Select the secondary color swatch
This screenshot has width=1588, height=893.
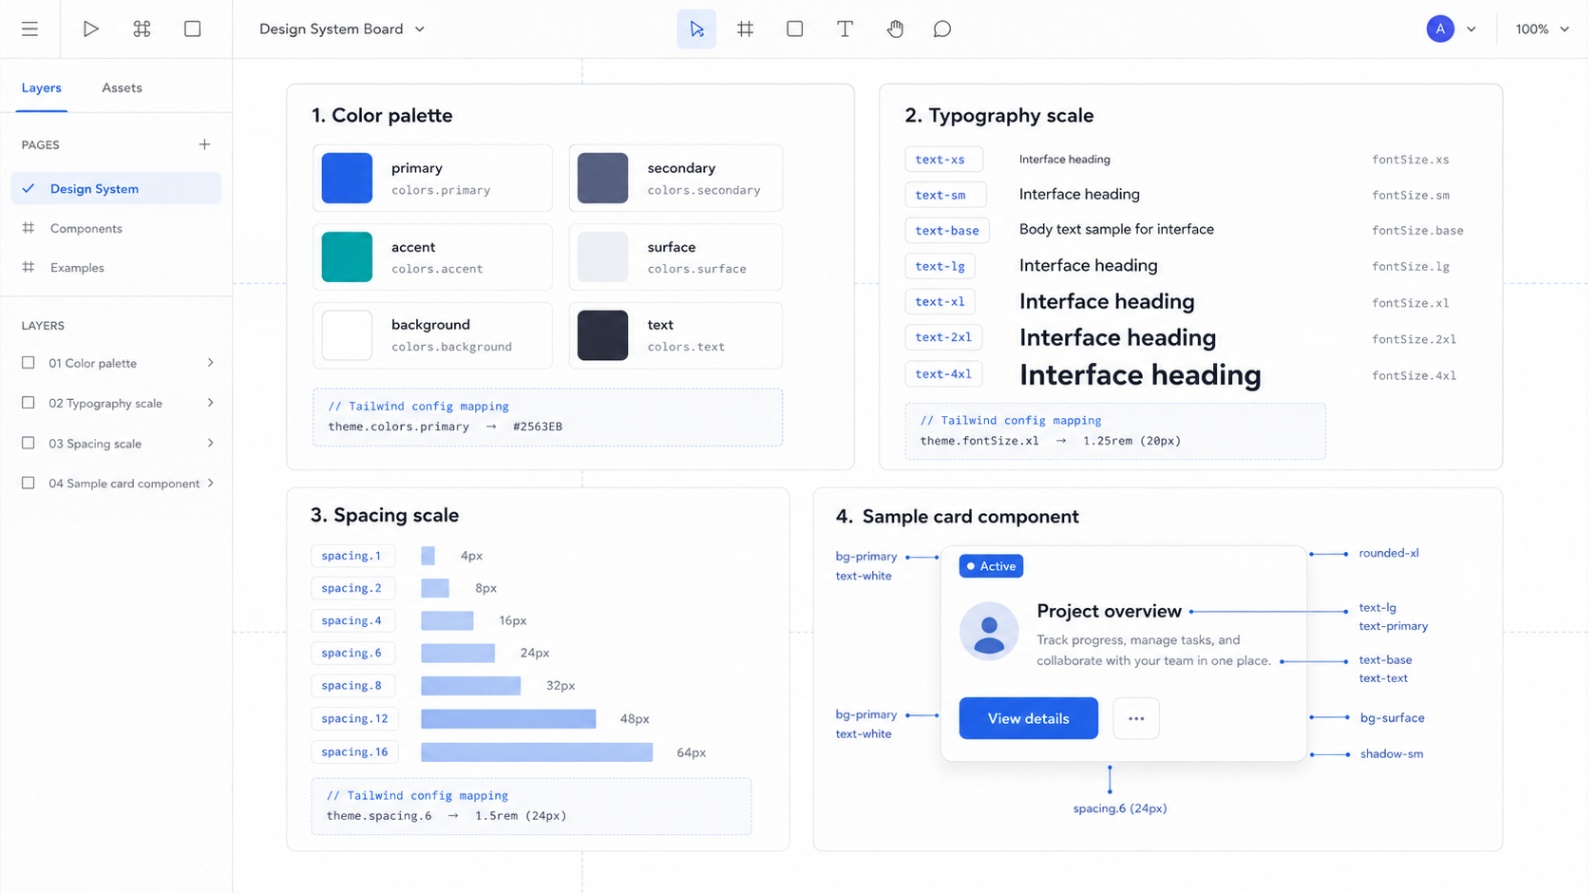(x=603, y=178)
